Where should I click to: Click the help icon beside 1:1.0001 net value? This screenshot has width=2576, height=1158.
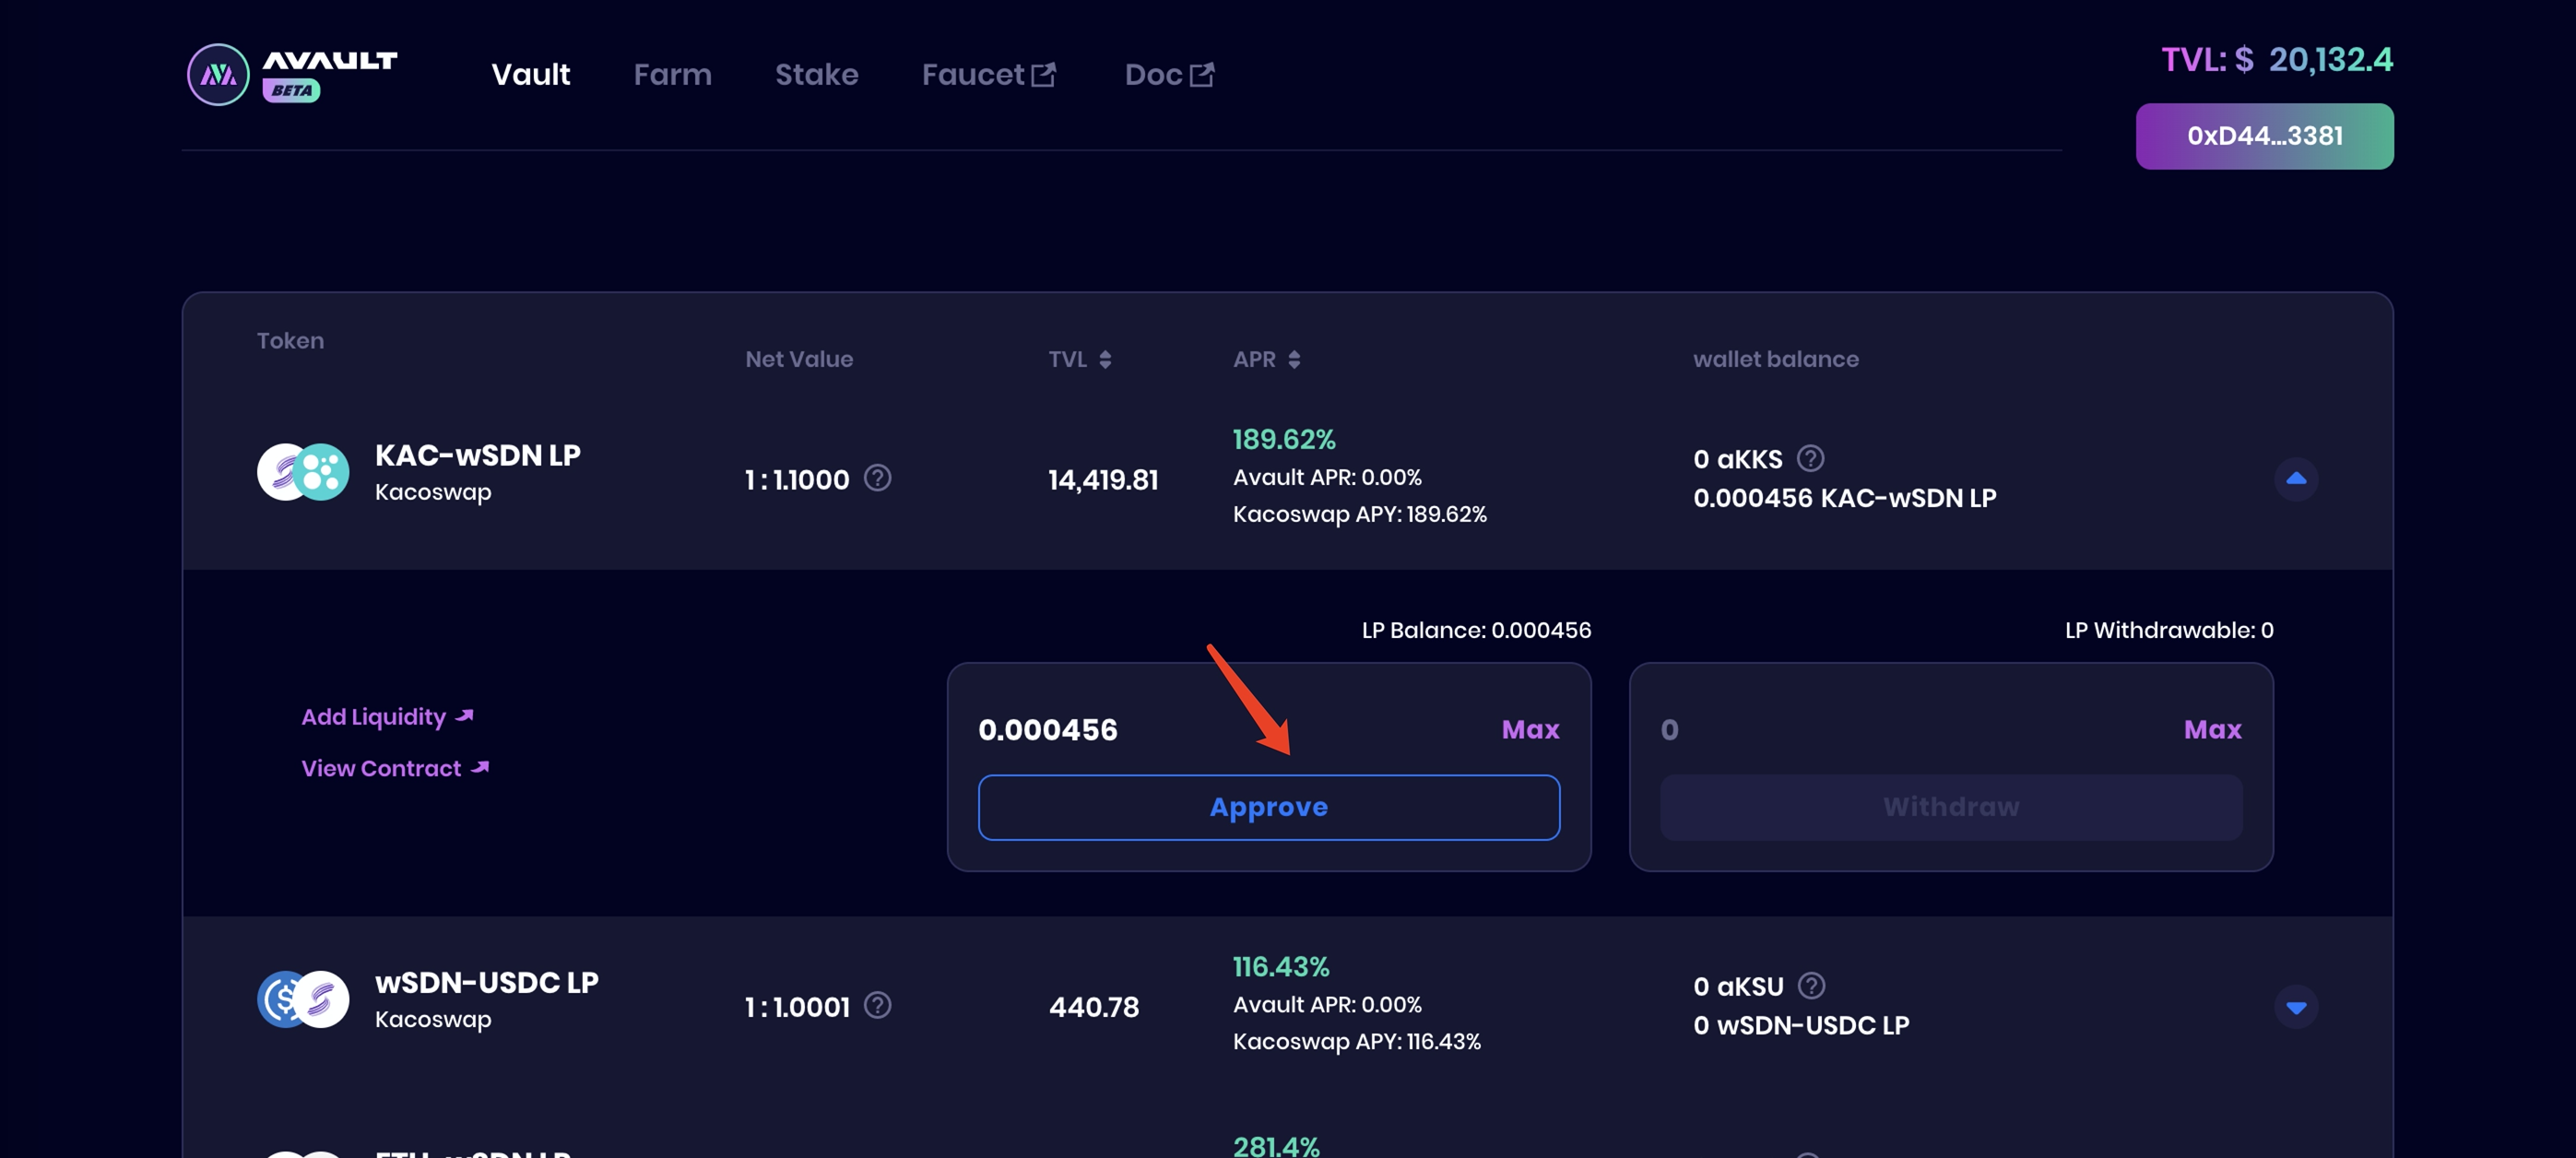[877, 1005]
